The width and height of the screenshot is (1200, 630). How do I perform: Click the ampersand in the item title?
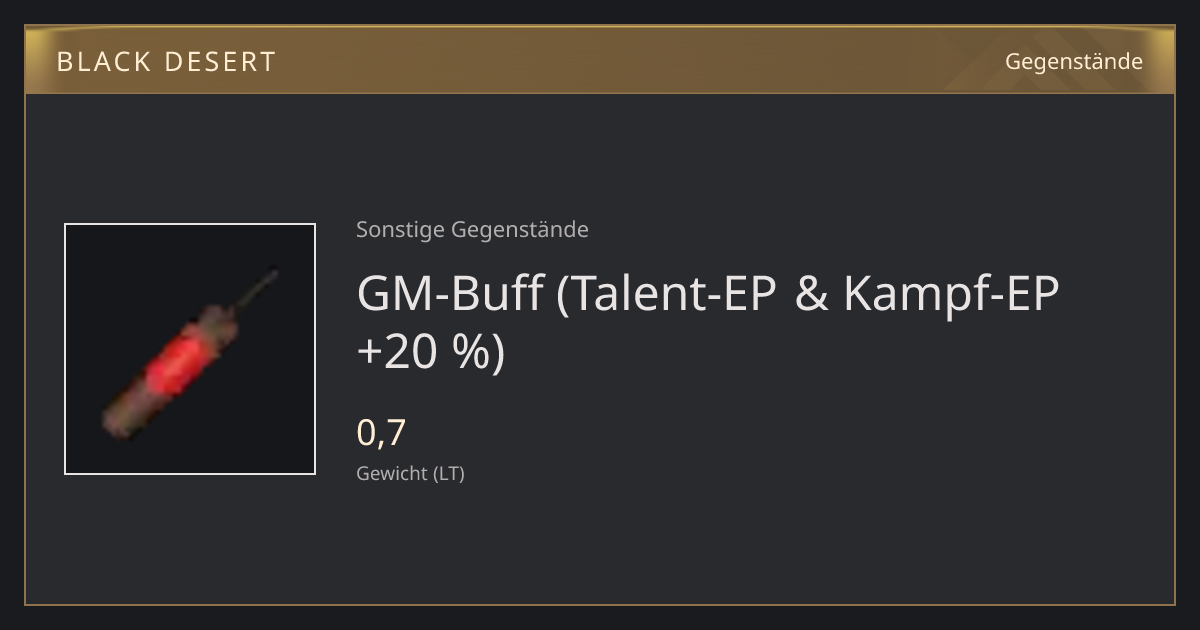(813, 294)
